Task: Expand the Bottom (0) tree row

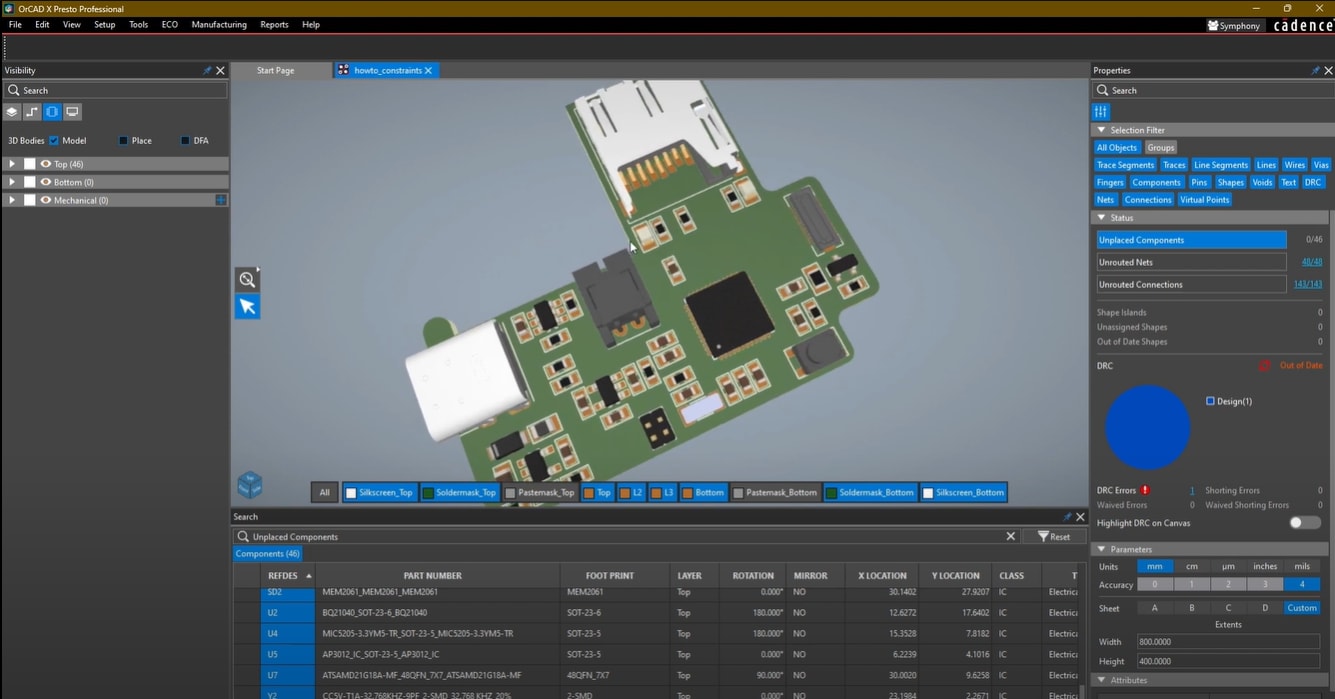Action: click(12, 182)
